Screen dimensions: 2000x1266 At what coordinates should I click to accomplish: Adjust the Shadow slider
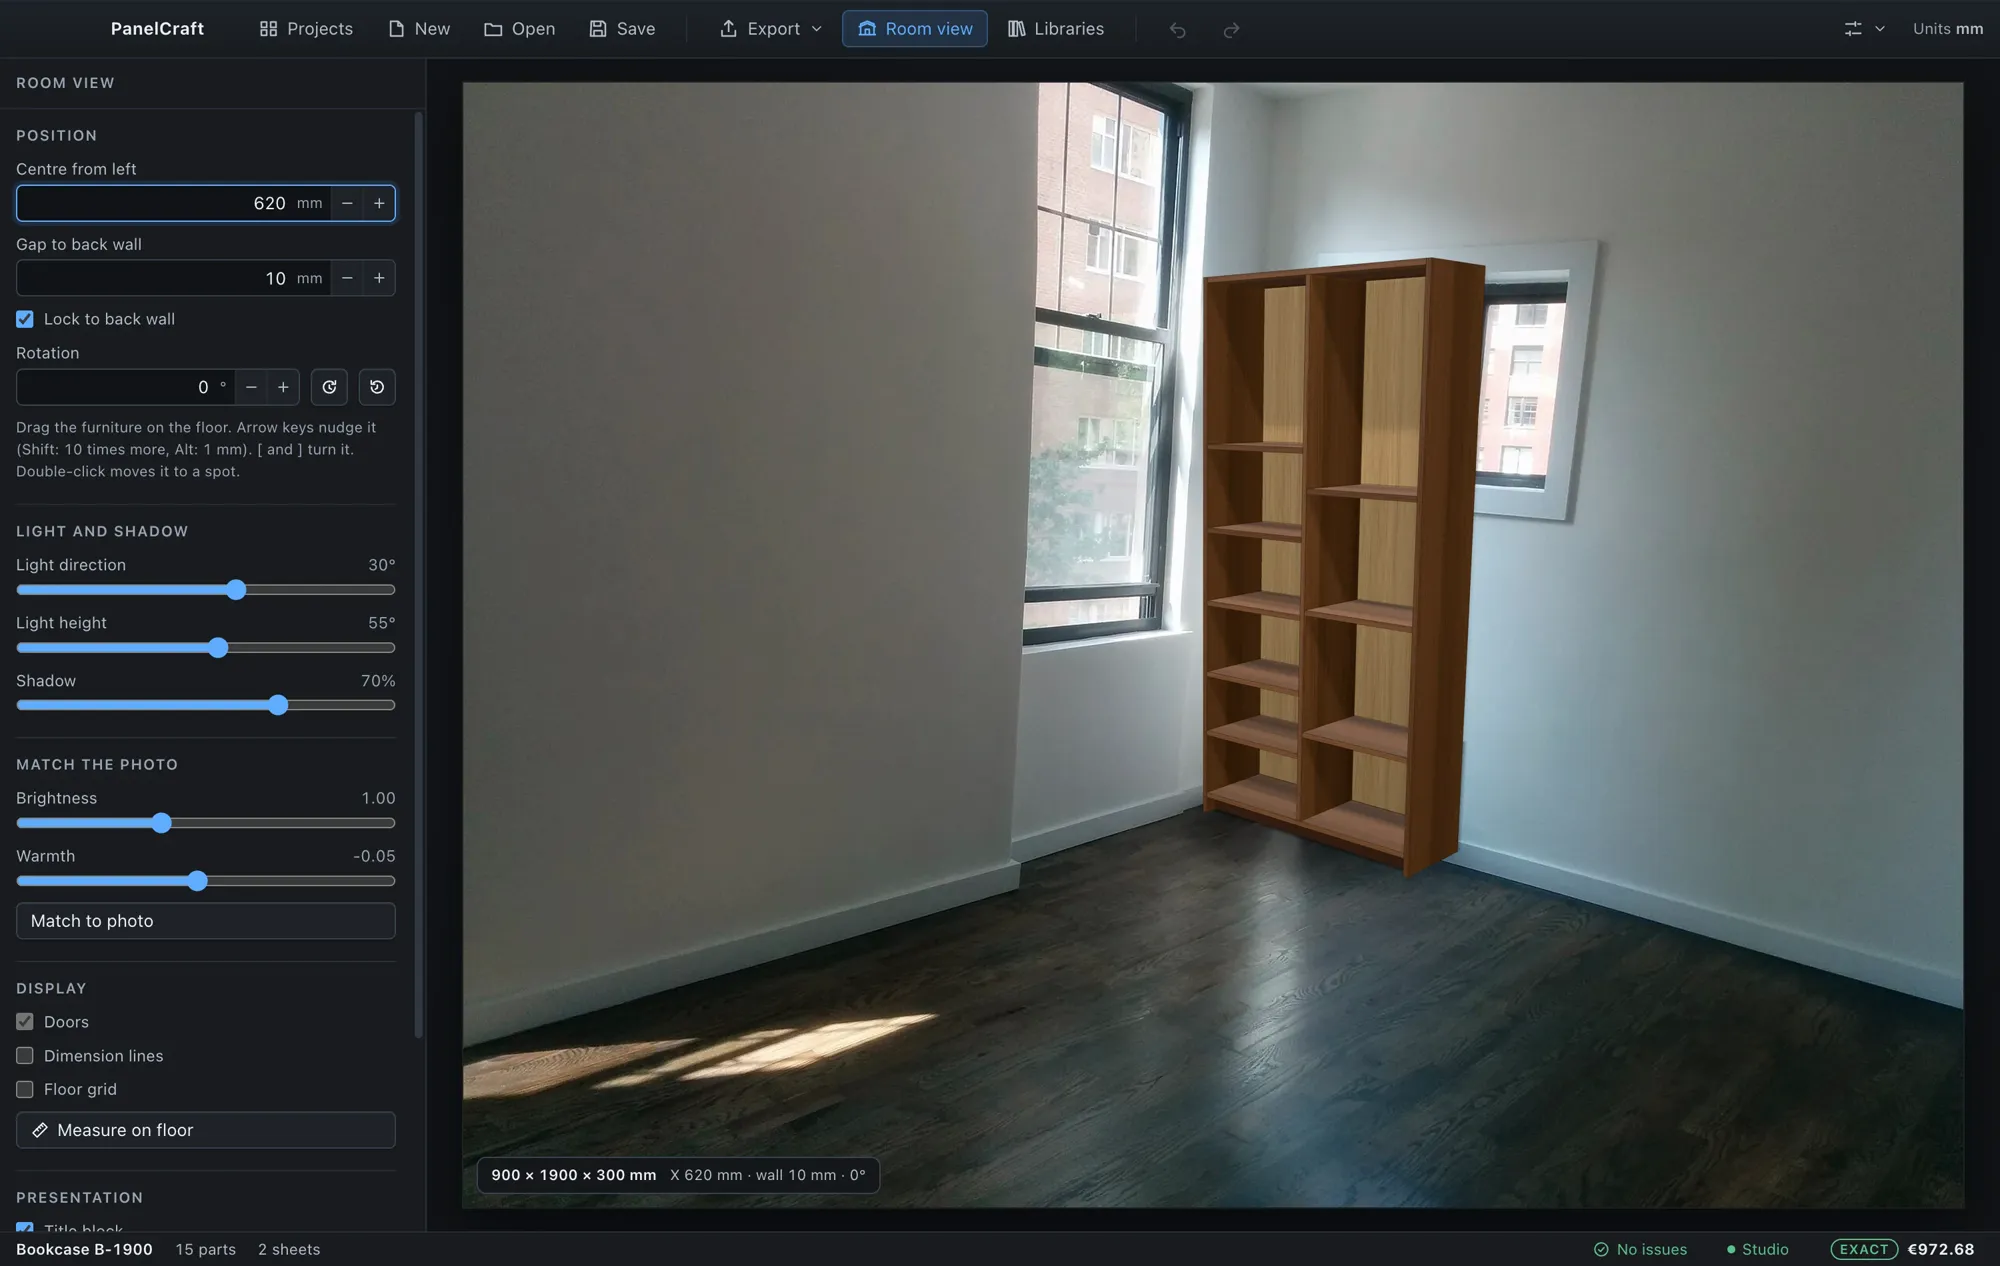(x=206, y=705)
